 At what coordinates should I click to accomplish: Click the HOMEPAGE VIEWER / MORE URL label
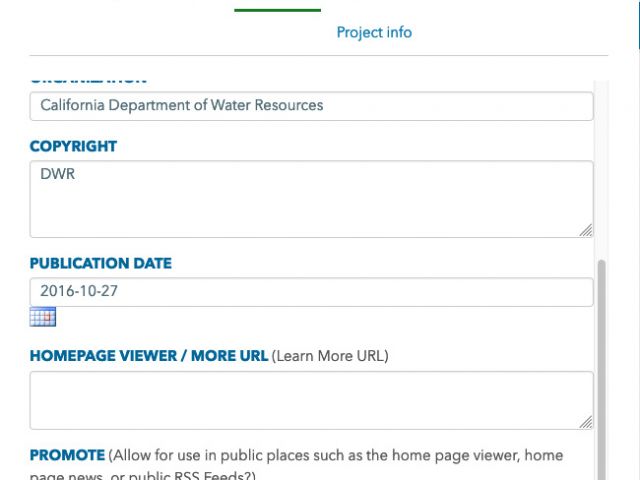tap(149, 356)
